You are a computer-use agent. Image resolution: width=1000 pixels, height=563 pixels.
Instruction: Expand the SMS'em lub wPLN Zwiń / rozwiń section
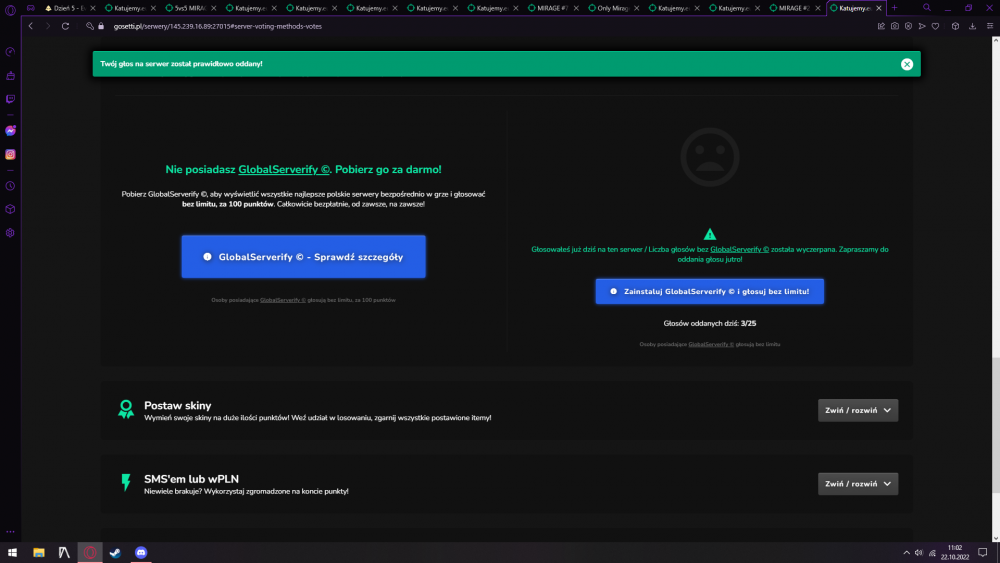coord(858,483)
